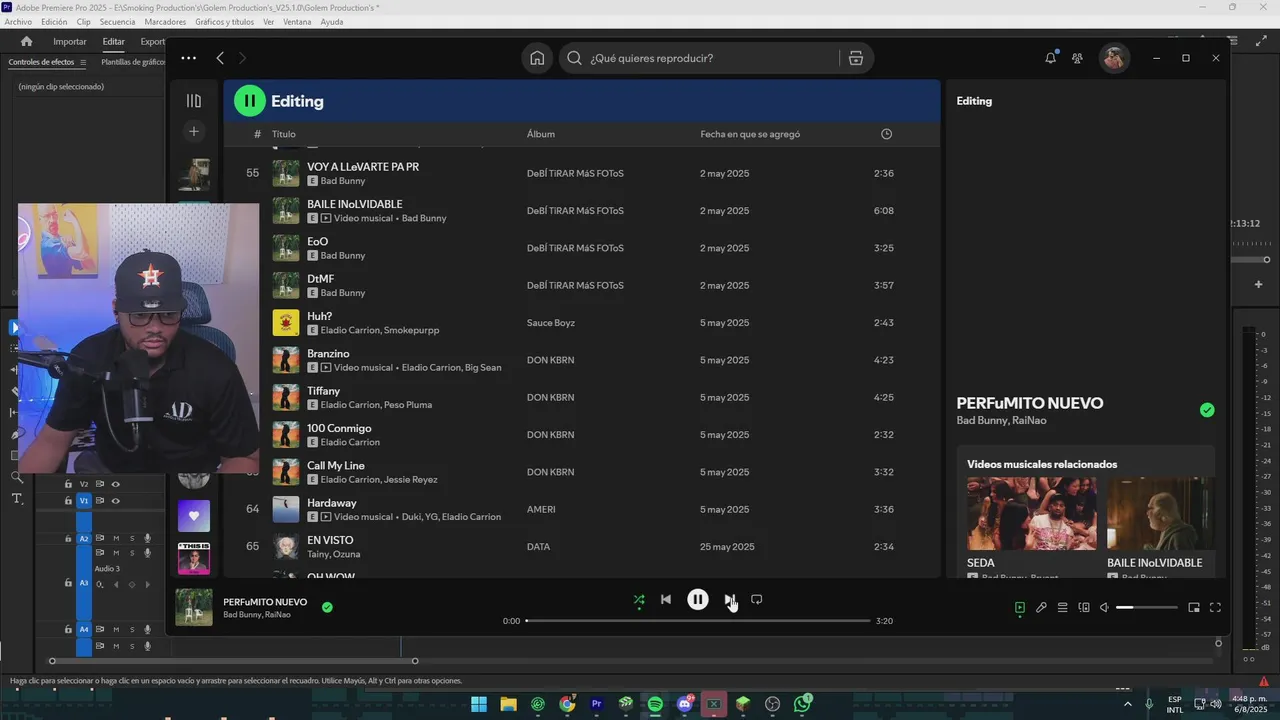Sort by Álbum column header
This screenshot has height=720, width=1280.
click(541, 134)
